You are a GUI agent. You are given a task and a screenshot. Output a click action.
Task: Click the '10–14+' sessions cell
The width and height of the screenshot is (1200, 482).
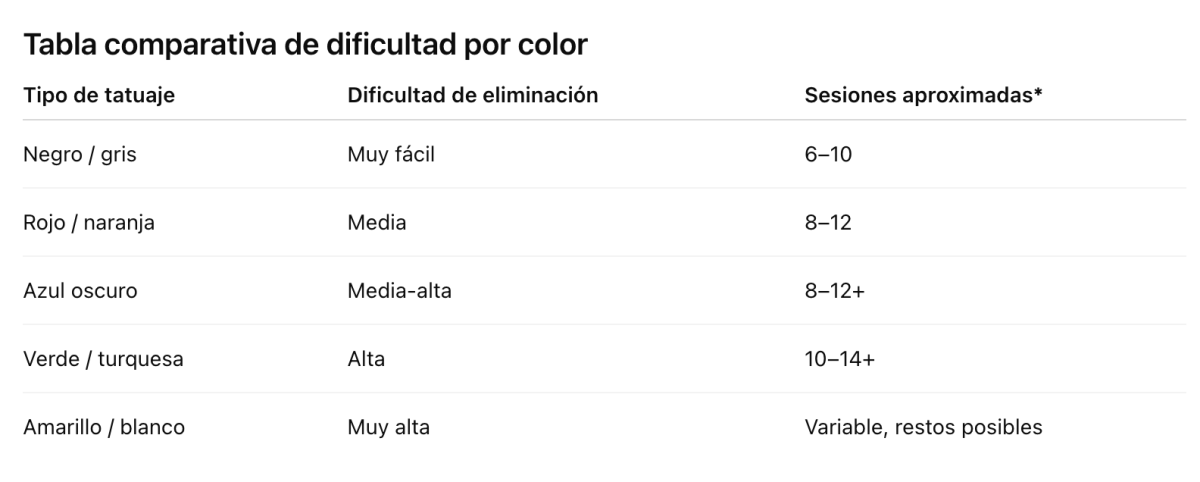point(839,359)
